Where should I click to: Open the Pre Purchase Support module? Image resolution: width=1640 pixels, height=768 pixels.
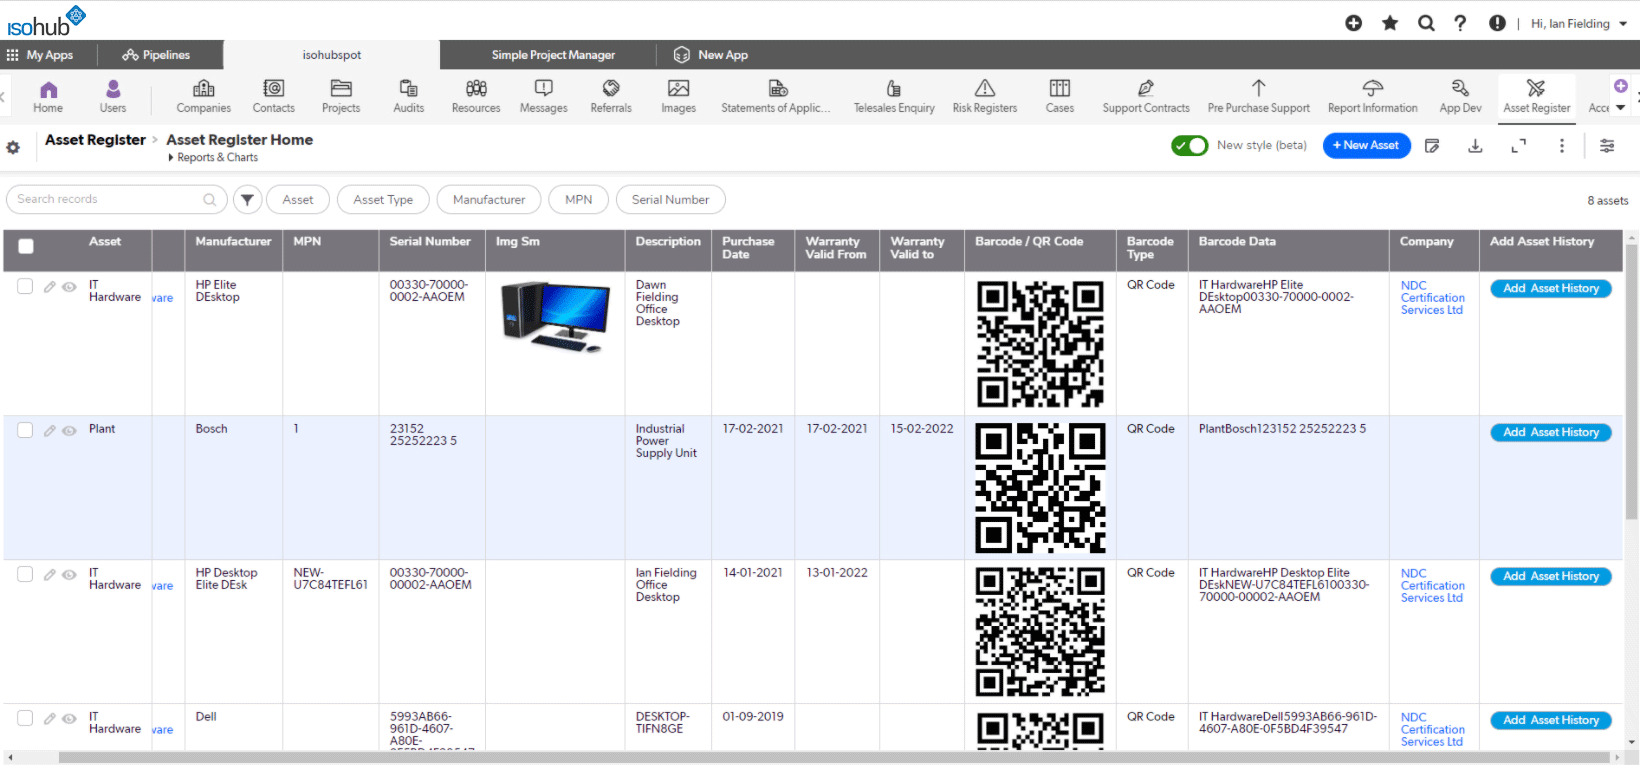point(1259,97)
